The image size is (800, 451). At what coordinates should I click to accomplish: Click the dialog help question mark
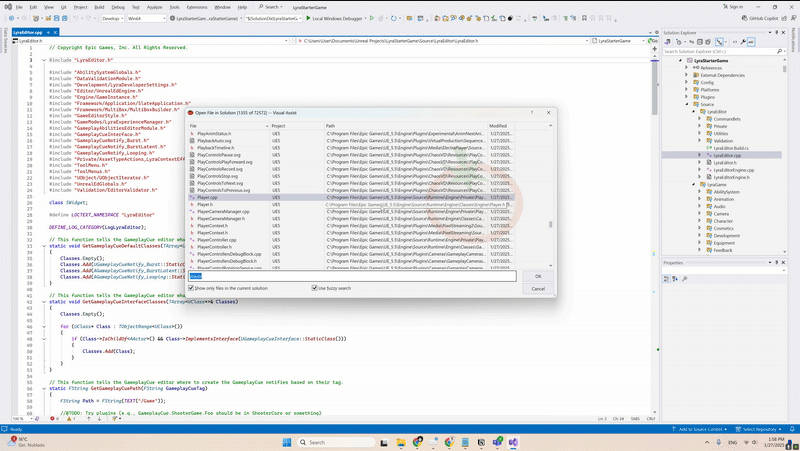pyautogui.click(x=532, y=113)
